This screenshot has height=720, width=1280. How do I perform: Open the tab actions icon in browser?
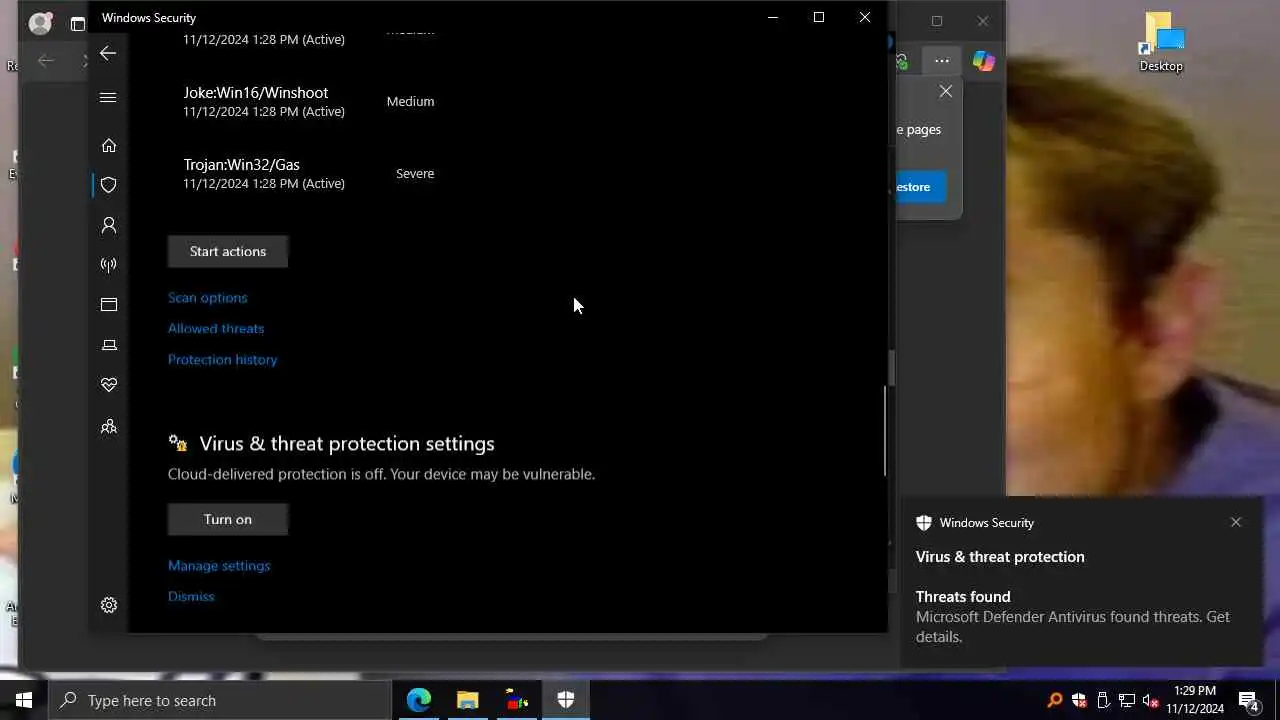pyautogui.click(x=78, y=24)
